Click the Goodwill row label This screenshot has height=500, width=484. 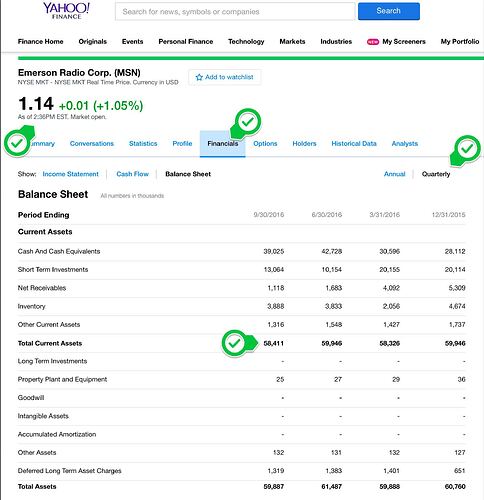pos(31,398)
